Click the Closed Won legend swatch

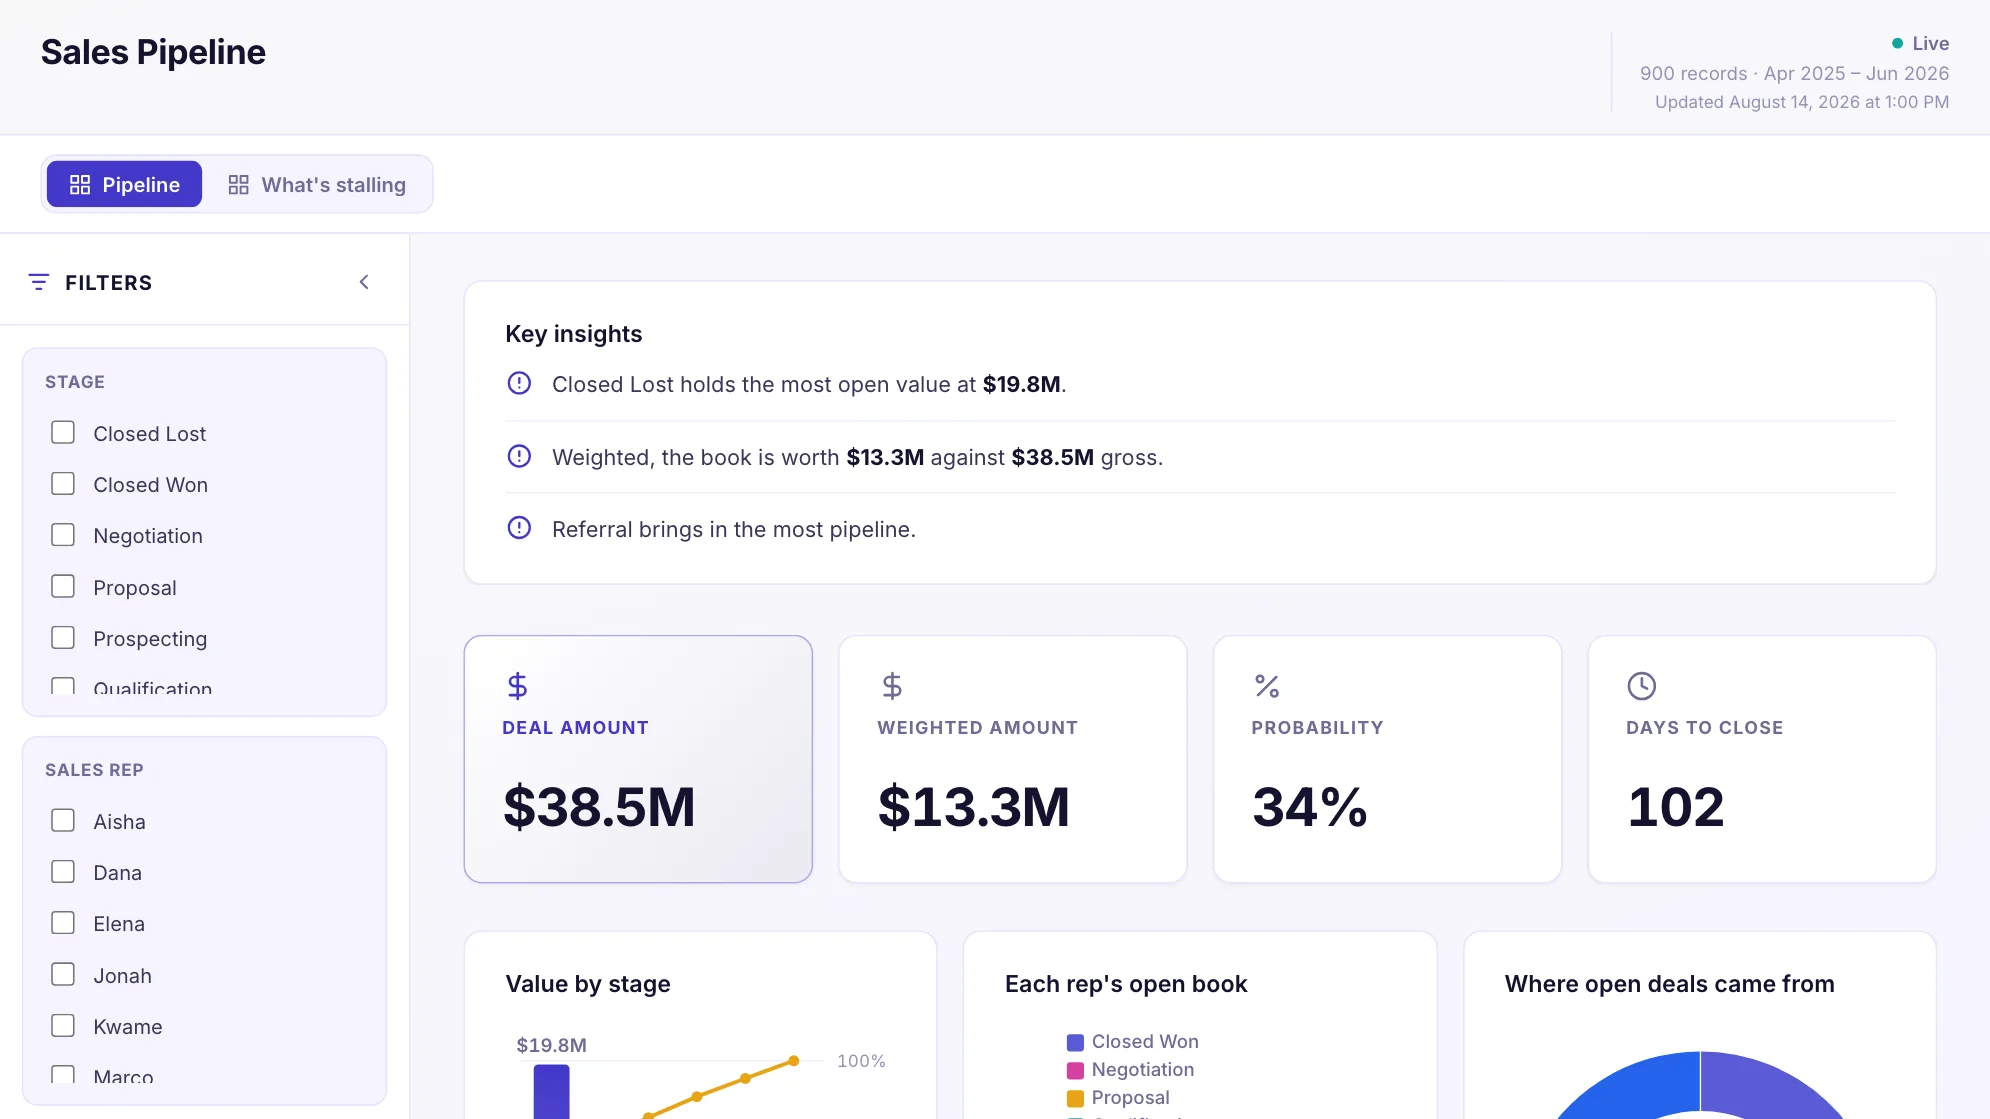pos(1075,1042)
